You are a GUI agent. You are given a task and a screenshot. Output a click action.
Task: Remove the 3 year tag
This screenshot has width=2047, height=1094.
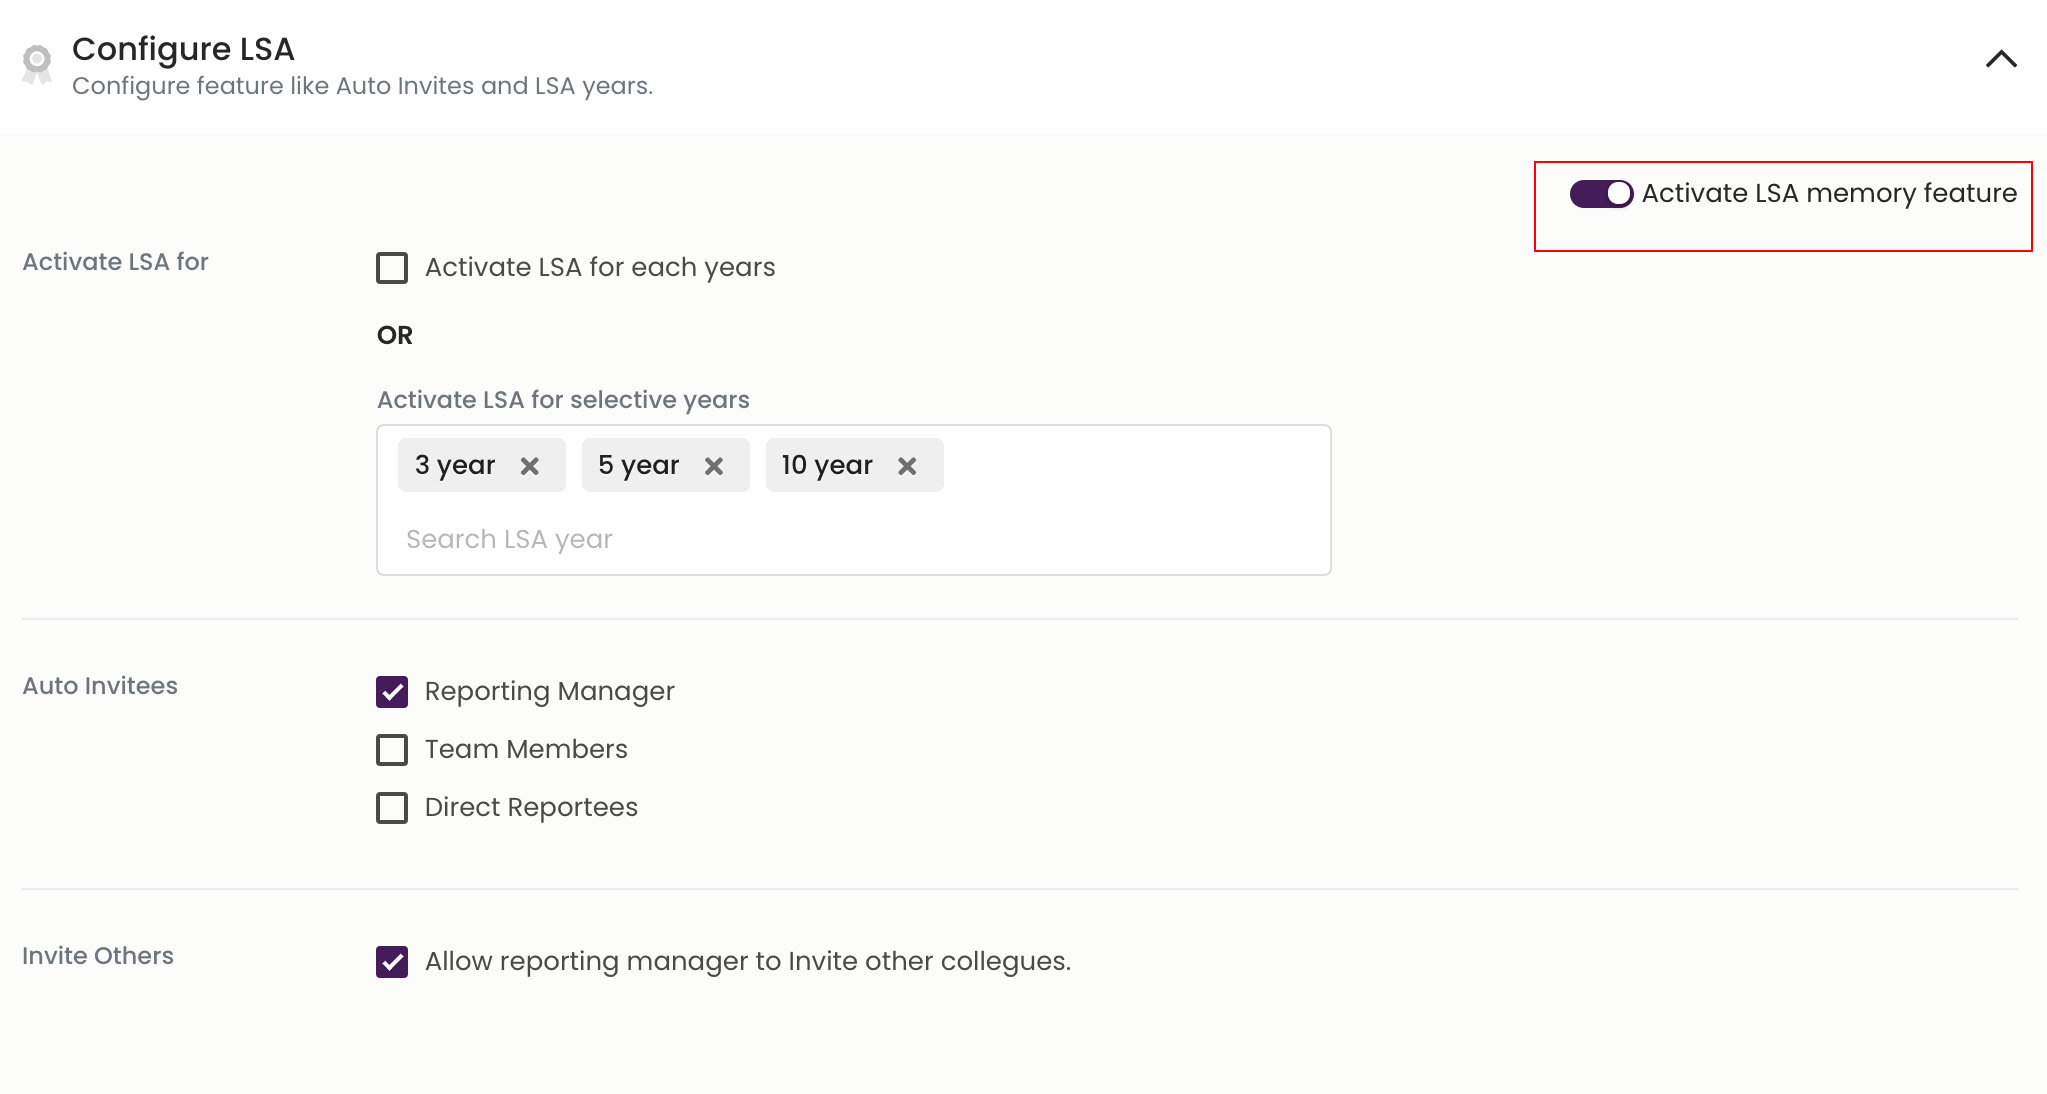530,466
